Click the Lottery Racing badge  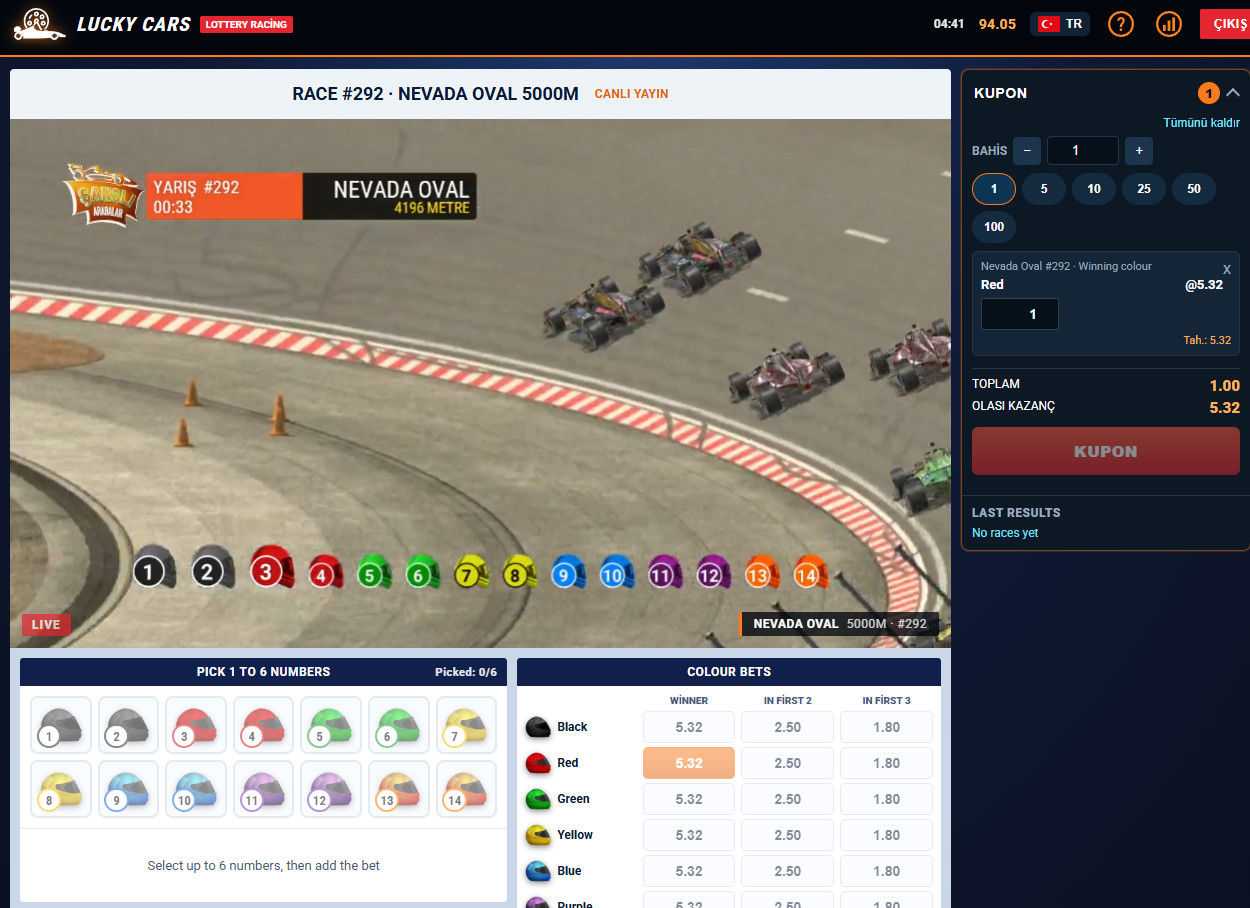click(x=247, y=24)
